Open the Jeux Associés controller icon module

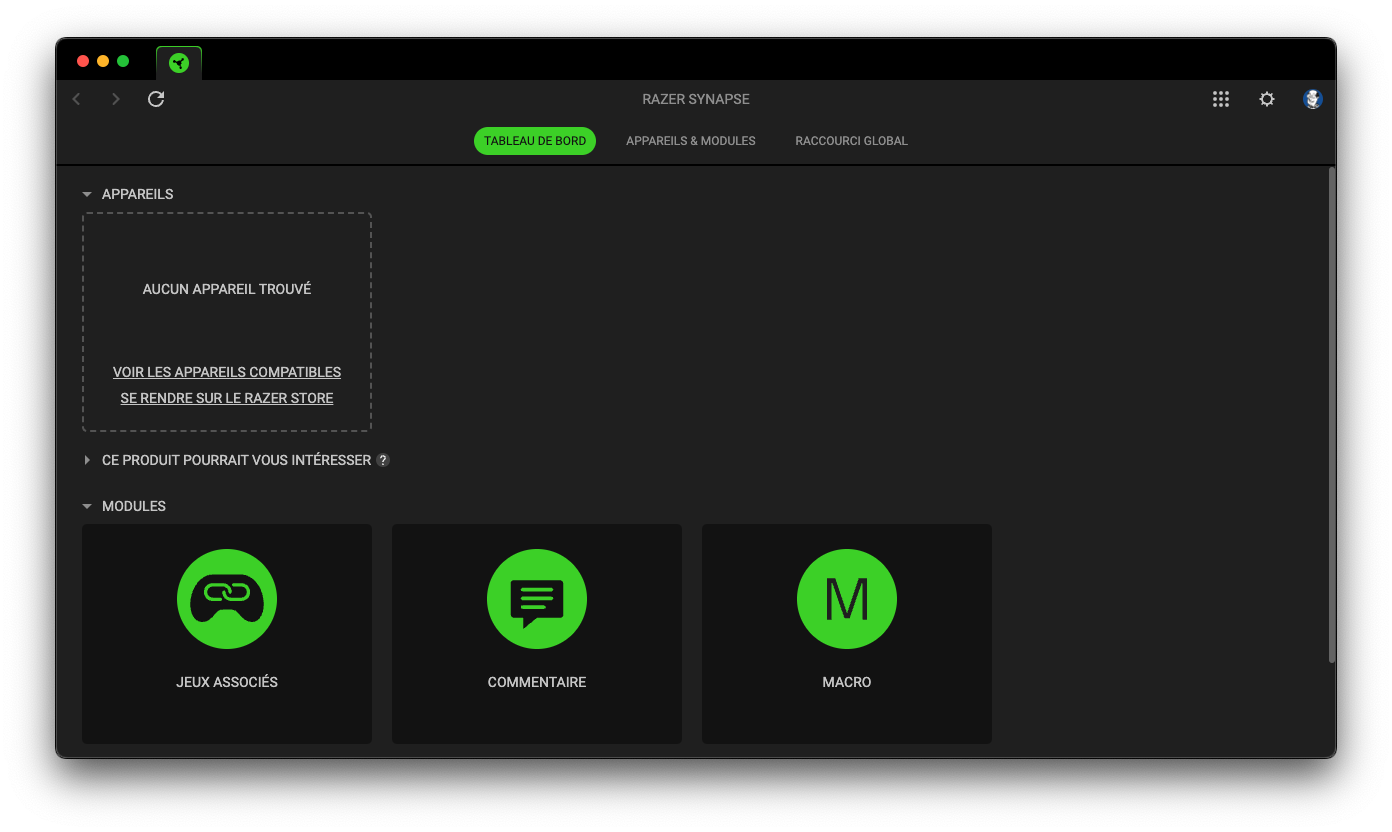[227, 599]
